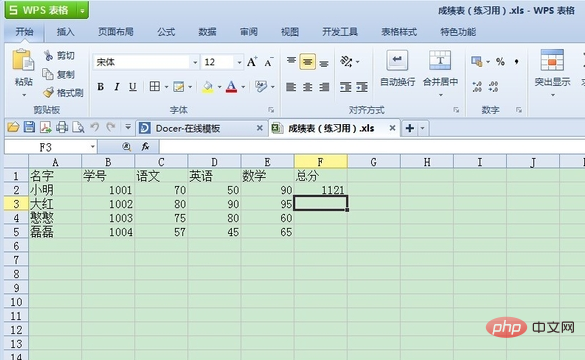Click the export to PDF icon
This screenshot has width=585, height=360.
click(x=46, y=128)
